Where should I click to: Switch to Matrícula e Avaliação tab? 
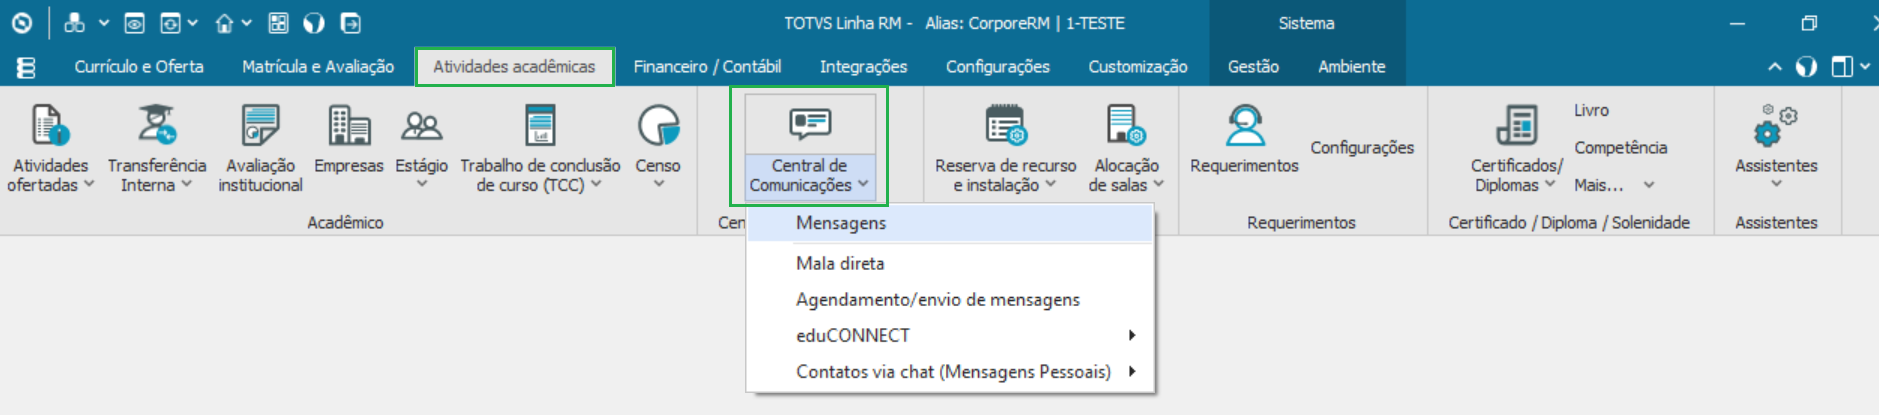click(x=318, y=66)
